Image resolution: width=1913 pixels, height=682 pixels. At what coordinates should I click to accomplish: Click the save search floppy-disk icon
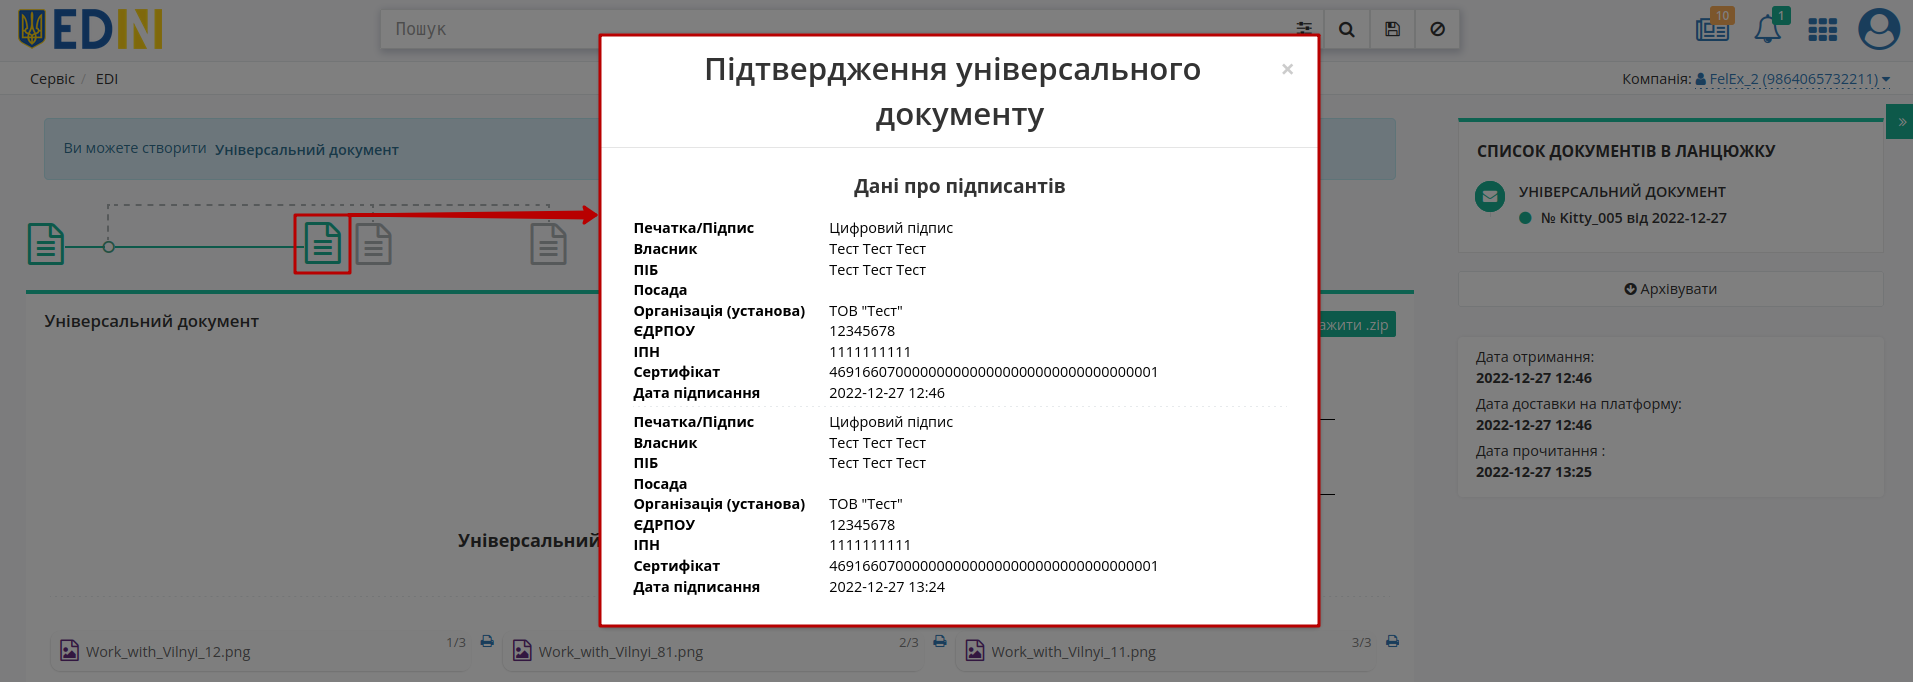pos(1392,29)
